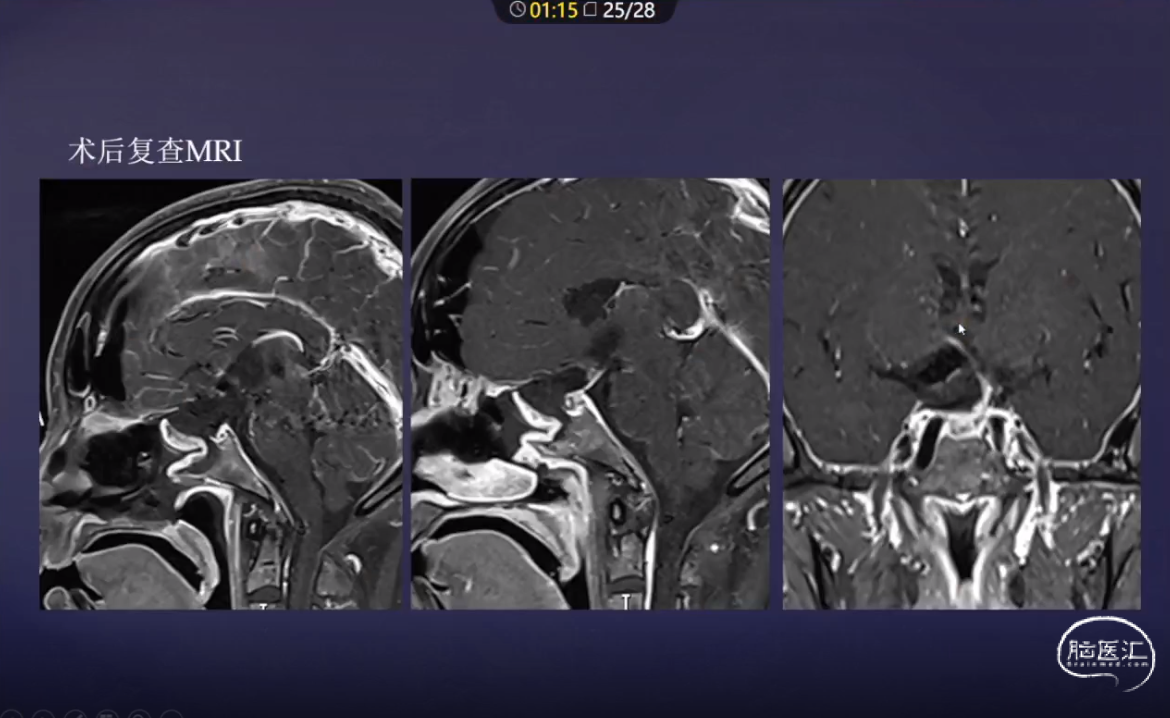Open the pen tool in slideshow controls
This screenshot has width=1170, height=718.
pos(75,715)
